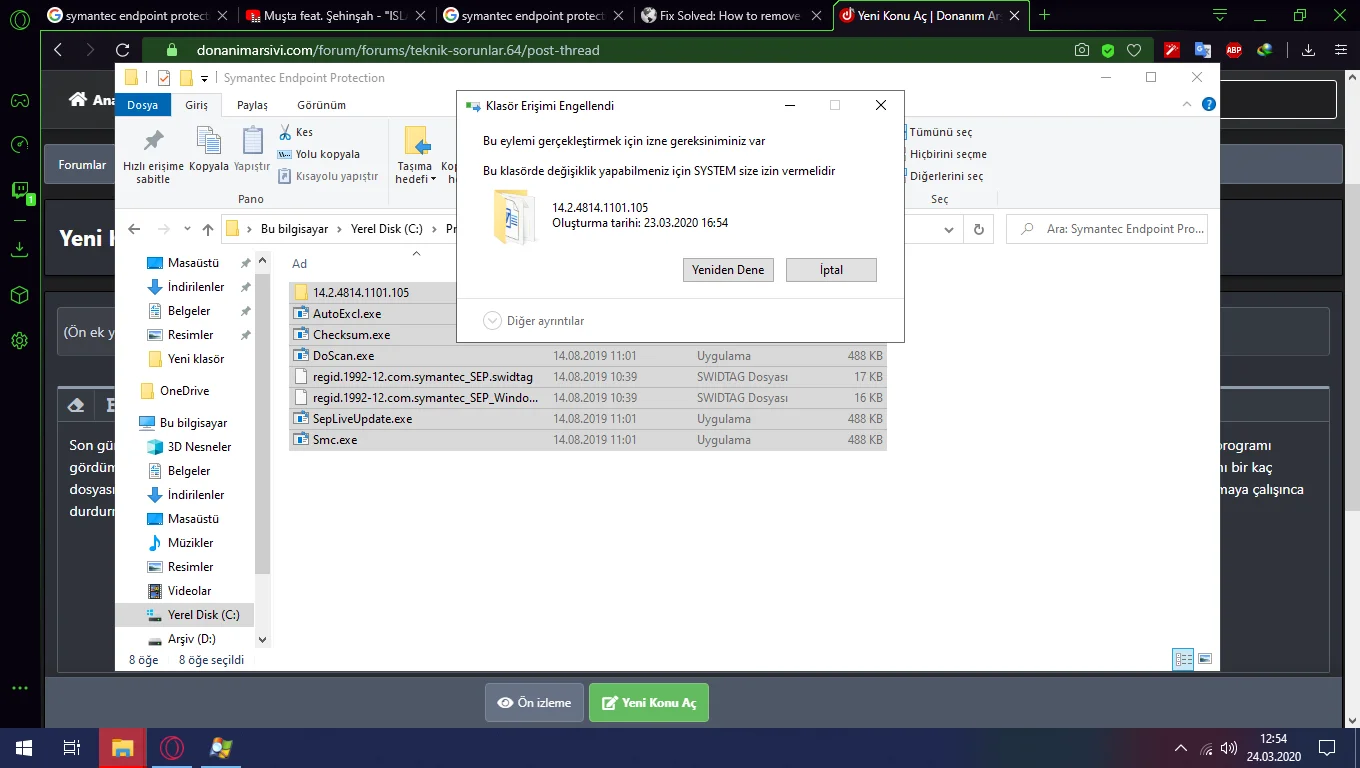Click the Ön izleme preview button

pyautogui.click(x=535, y=703)
